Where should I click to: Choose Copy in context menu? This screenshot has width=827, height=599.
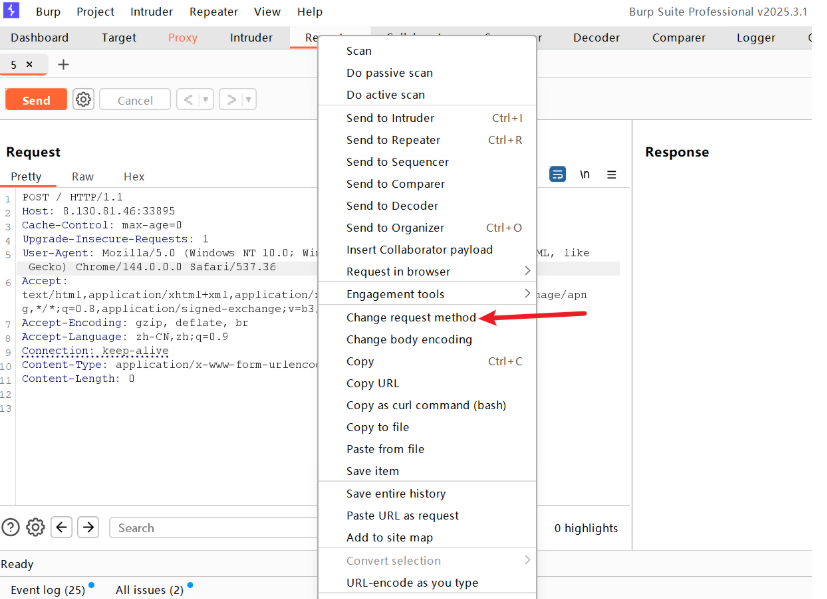(427, 361)
